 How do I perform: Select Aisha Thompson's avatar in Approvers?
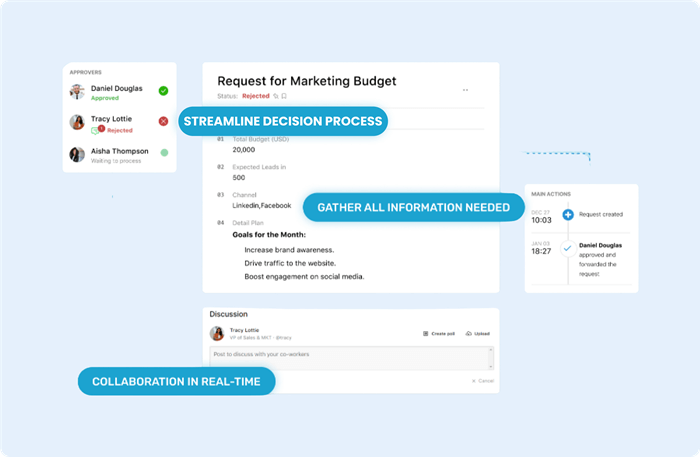pos(77,154)
